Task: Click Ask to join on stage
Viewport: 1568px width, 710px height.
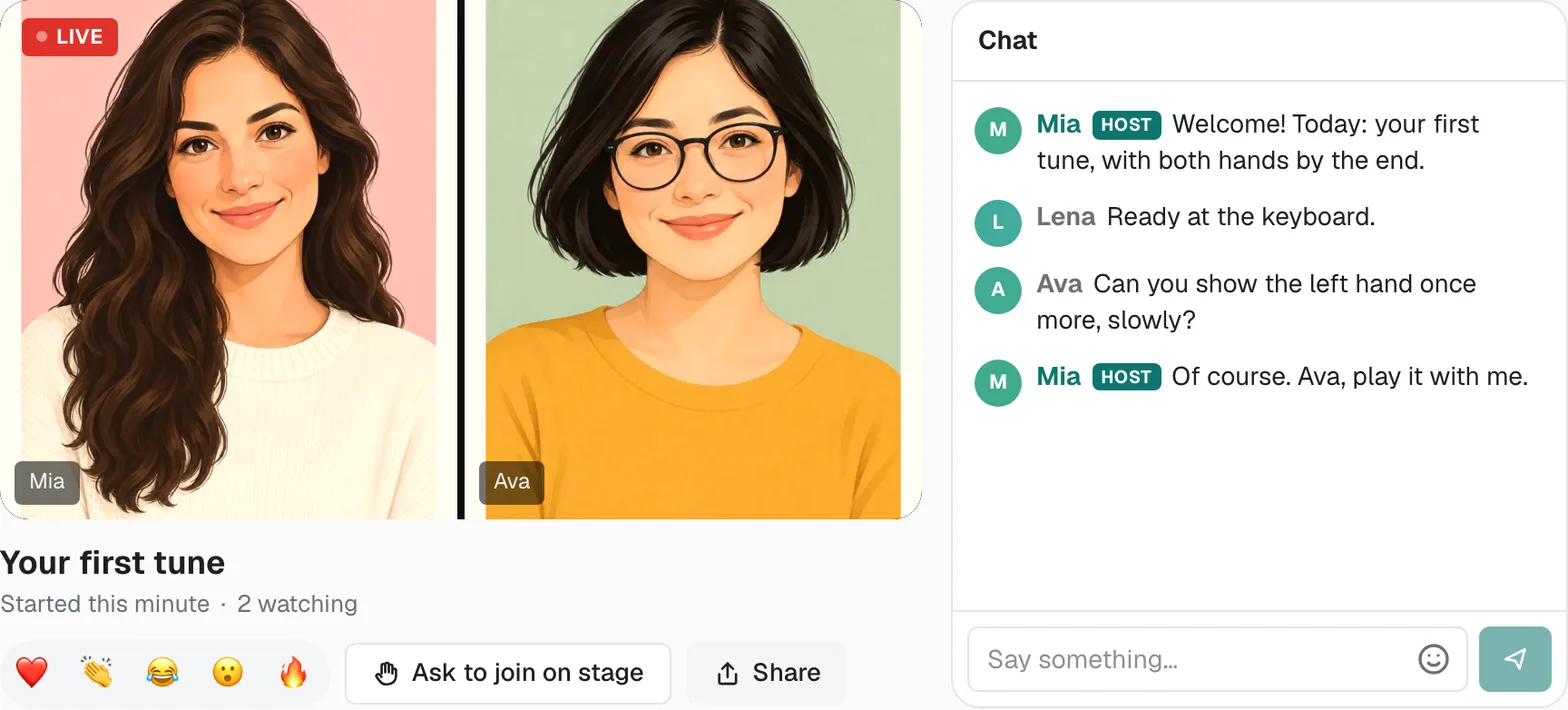Action: (x=508, y=673)
